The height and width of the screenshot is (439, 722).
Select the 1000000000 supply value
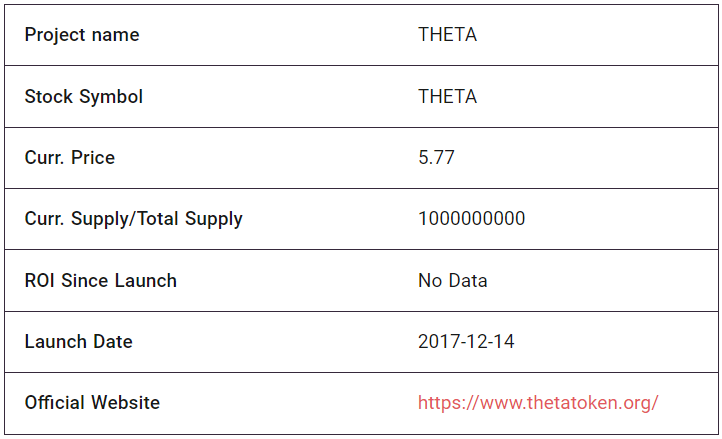pos(472,219)
